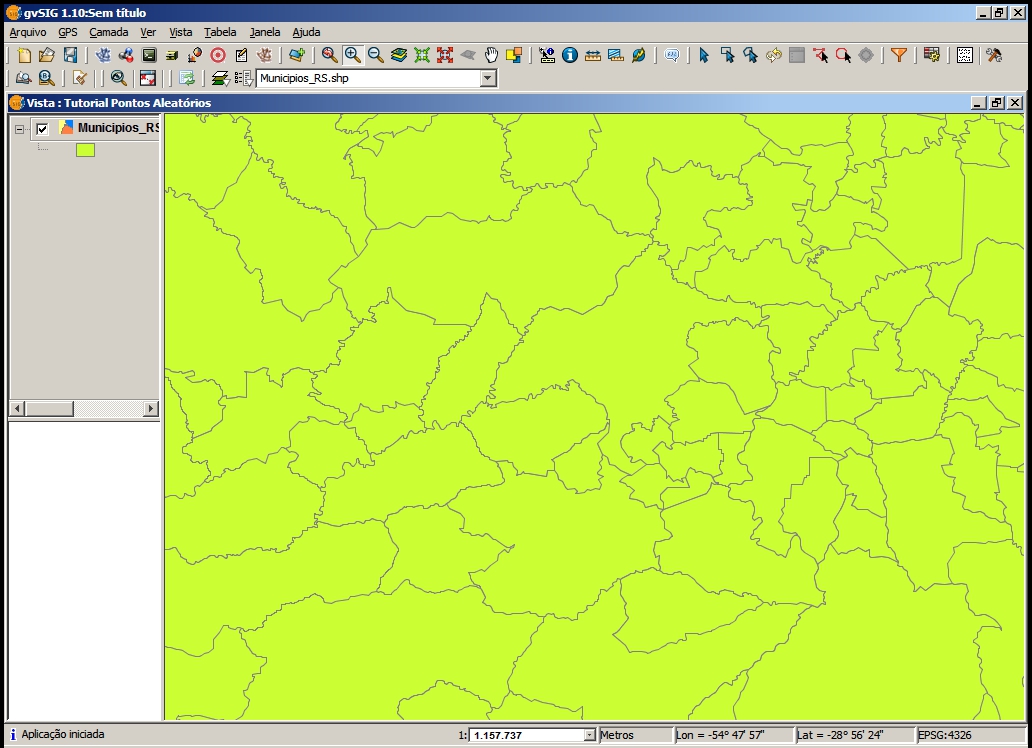This screenshot has width=1032, height=748.
Task: Select the Zoom Out tool
Action: point(375,55)
